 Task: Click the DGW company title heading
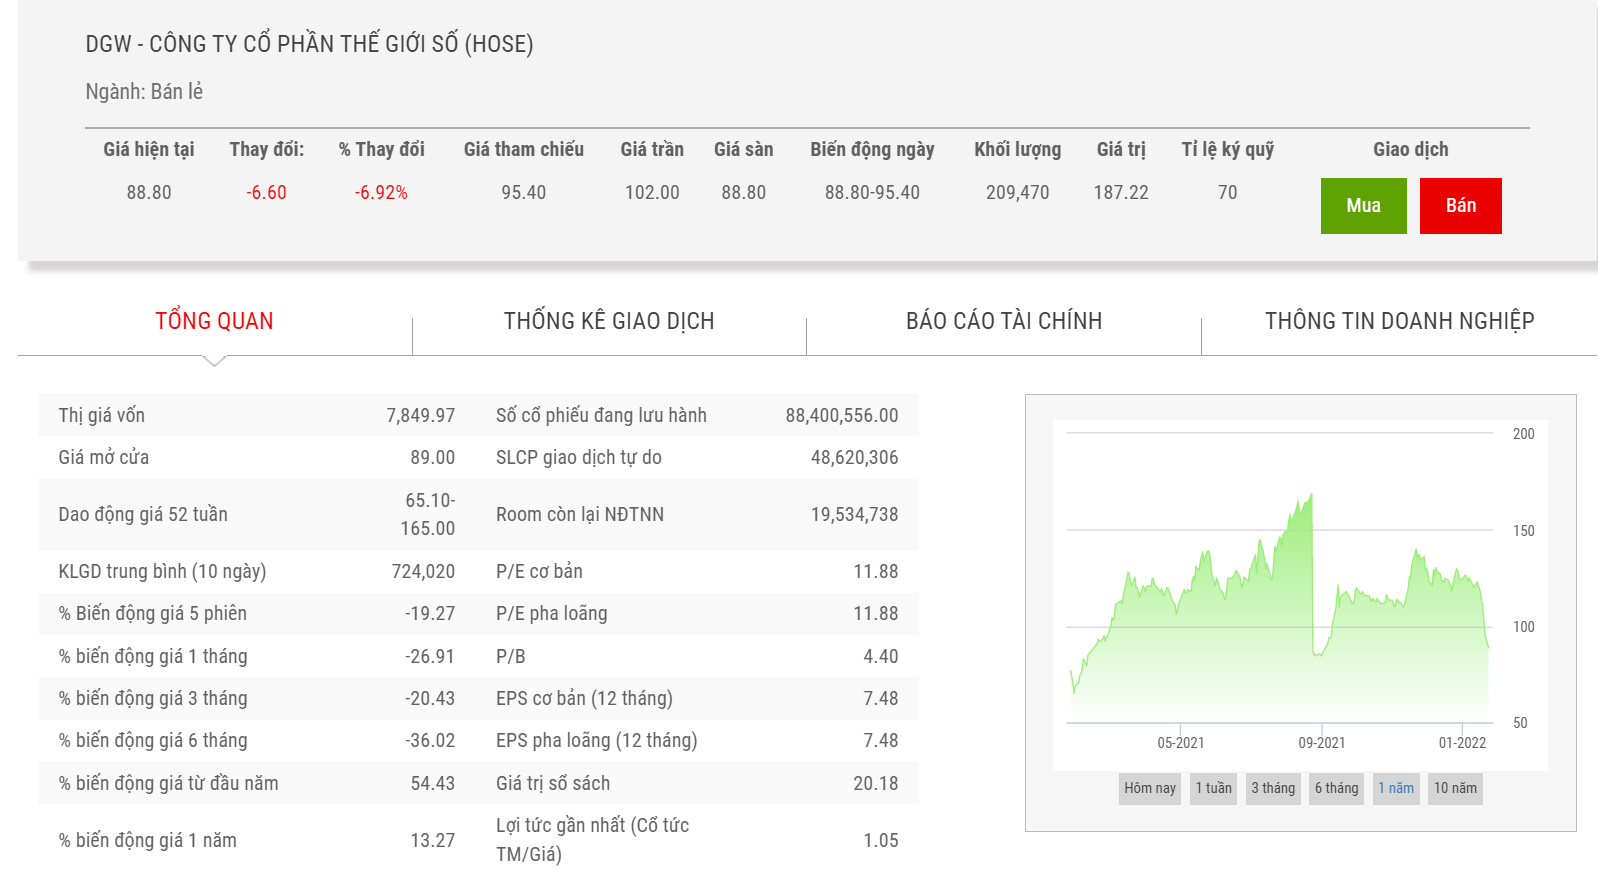tap(309, 44)
